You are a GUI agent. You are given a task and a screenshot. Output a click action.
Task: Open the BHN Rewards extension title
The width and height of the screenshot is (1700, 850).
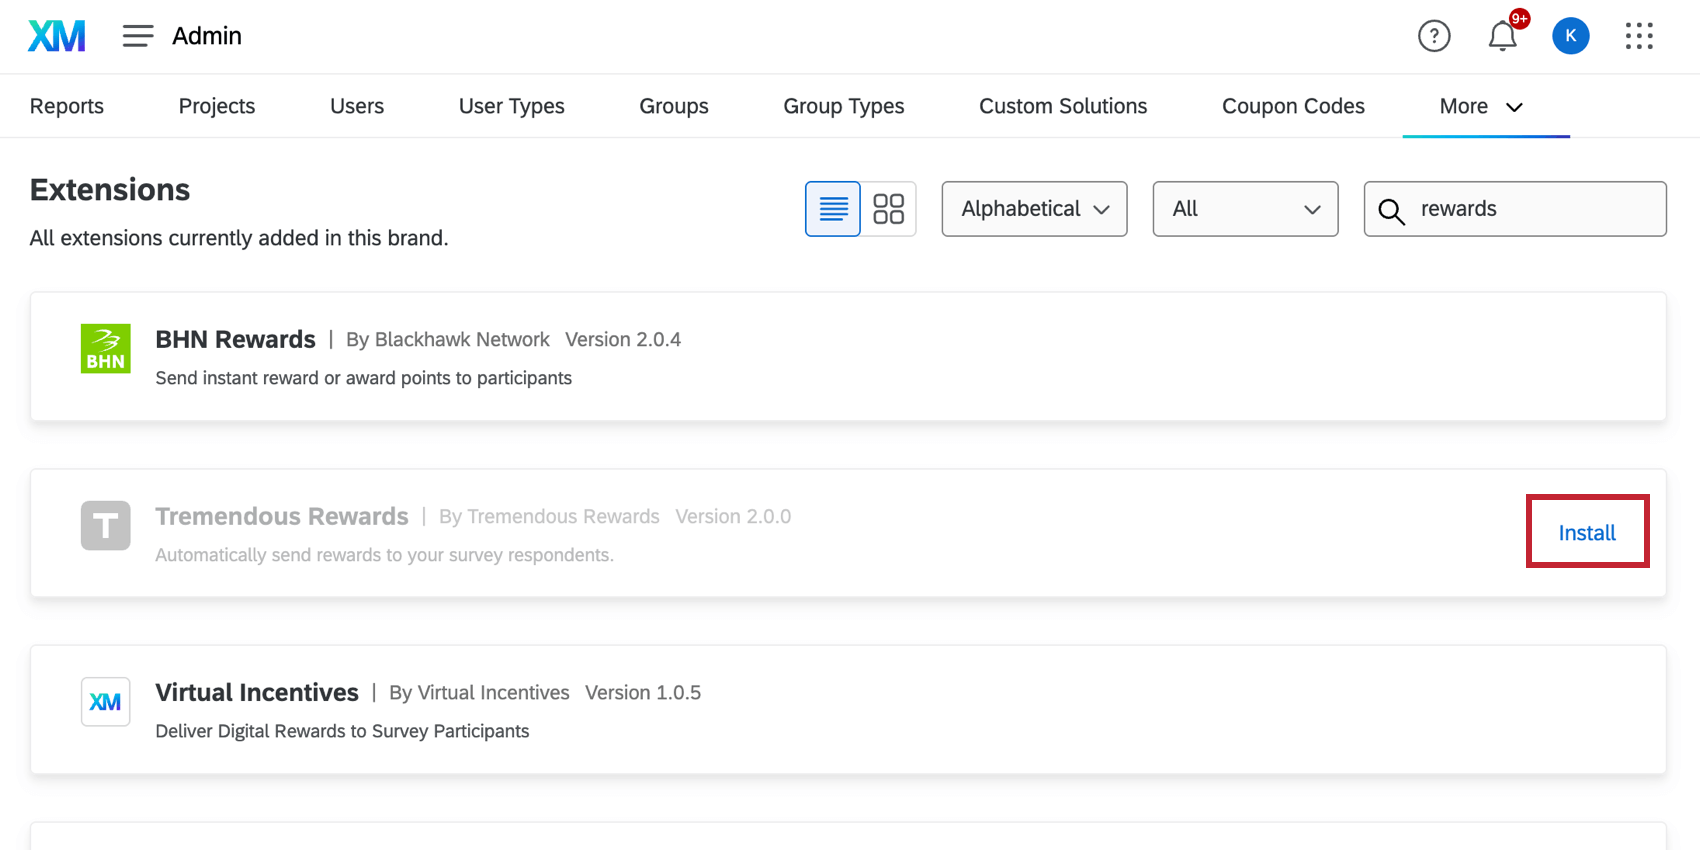[x=235, y=339]
